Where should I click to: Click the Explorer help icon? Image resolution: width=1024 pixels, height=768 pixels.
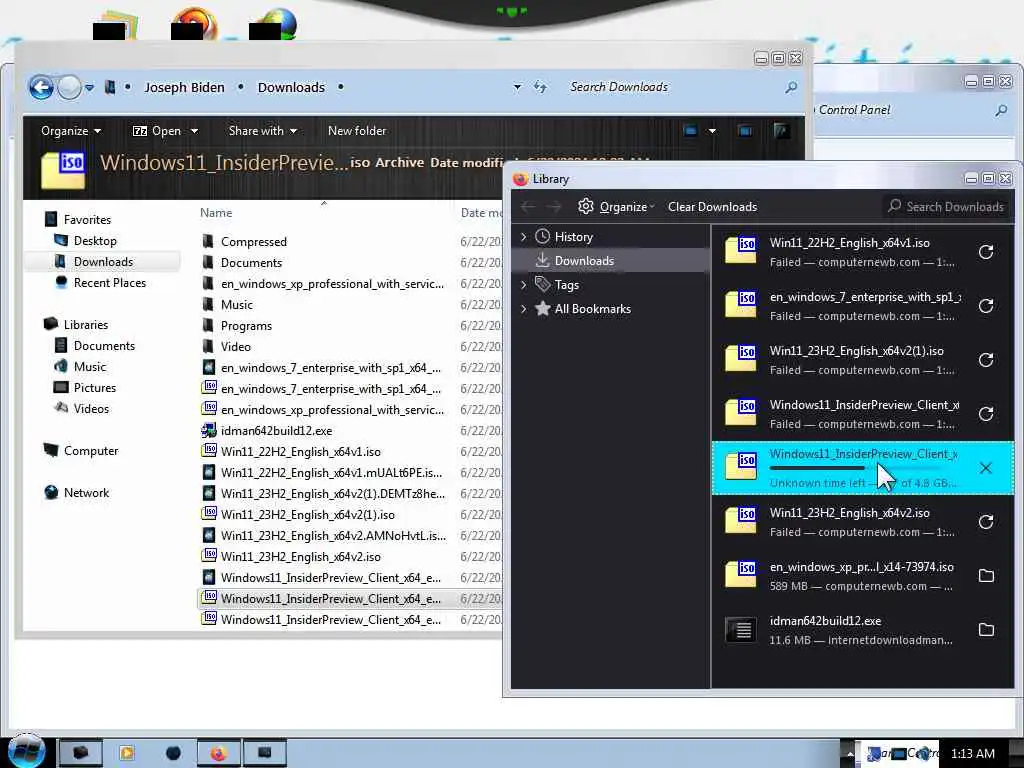click(781, 131)
